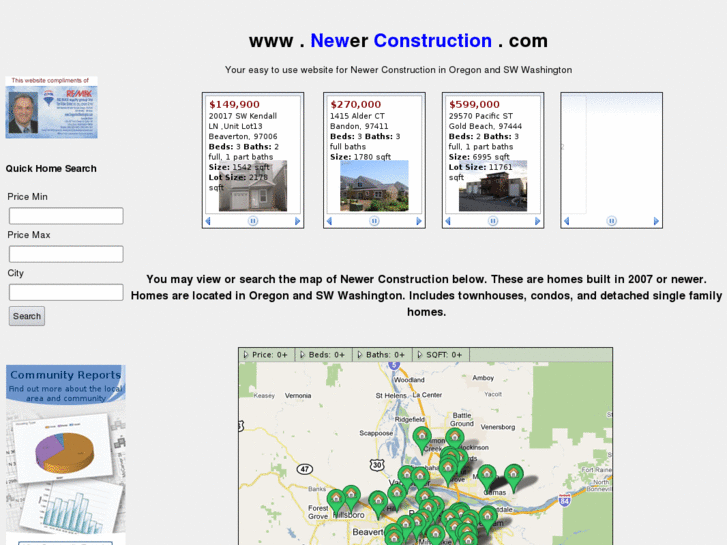Go to next slide on $599,000 listing card

point(537,221)
